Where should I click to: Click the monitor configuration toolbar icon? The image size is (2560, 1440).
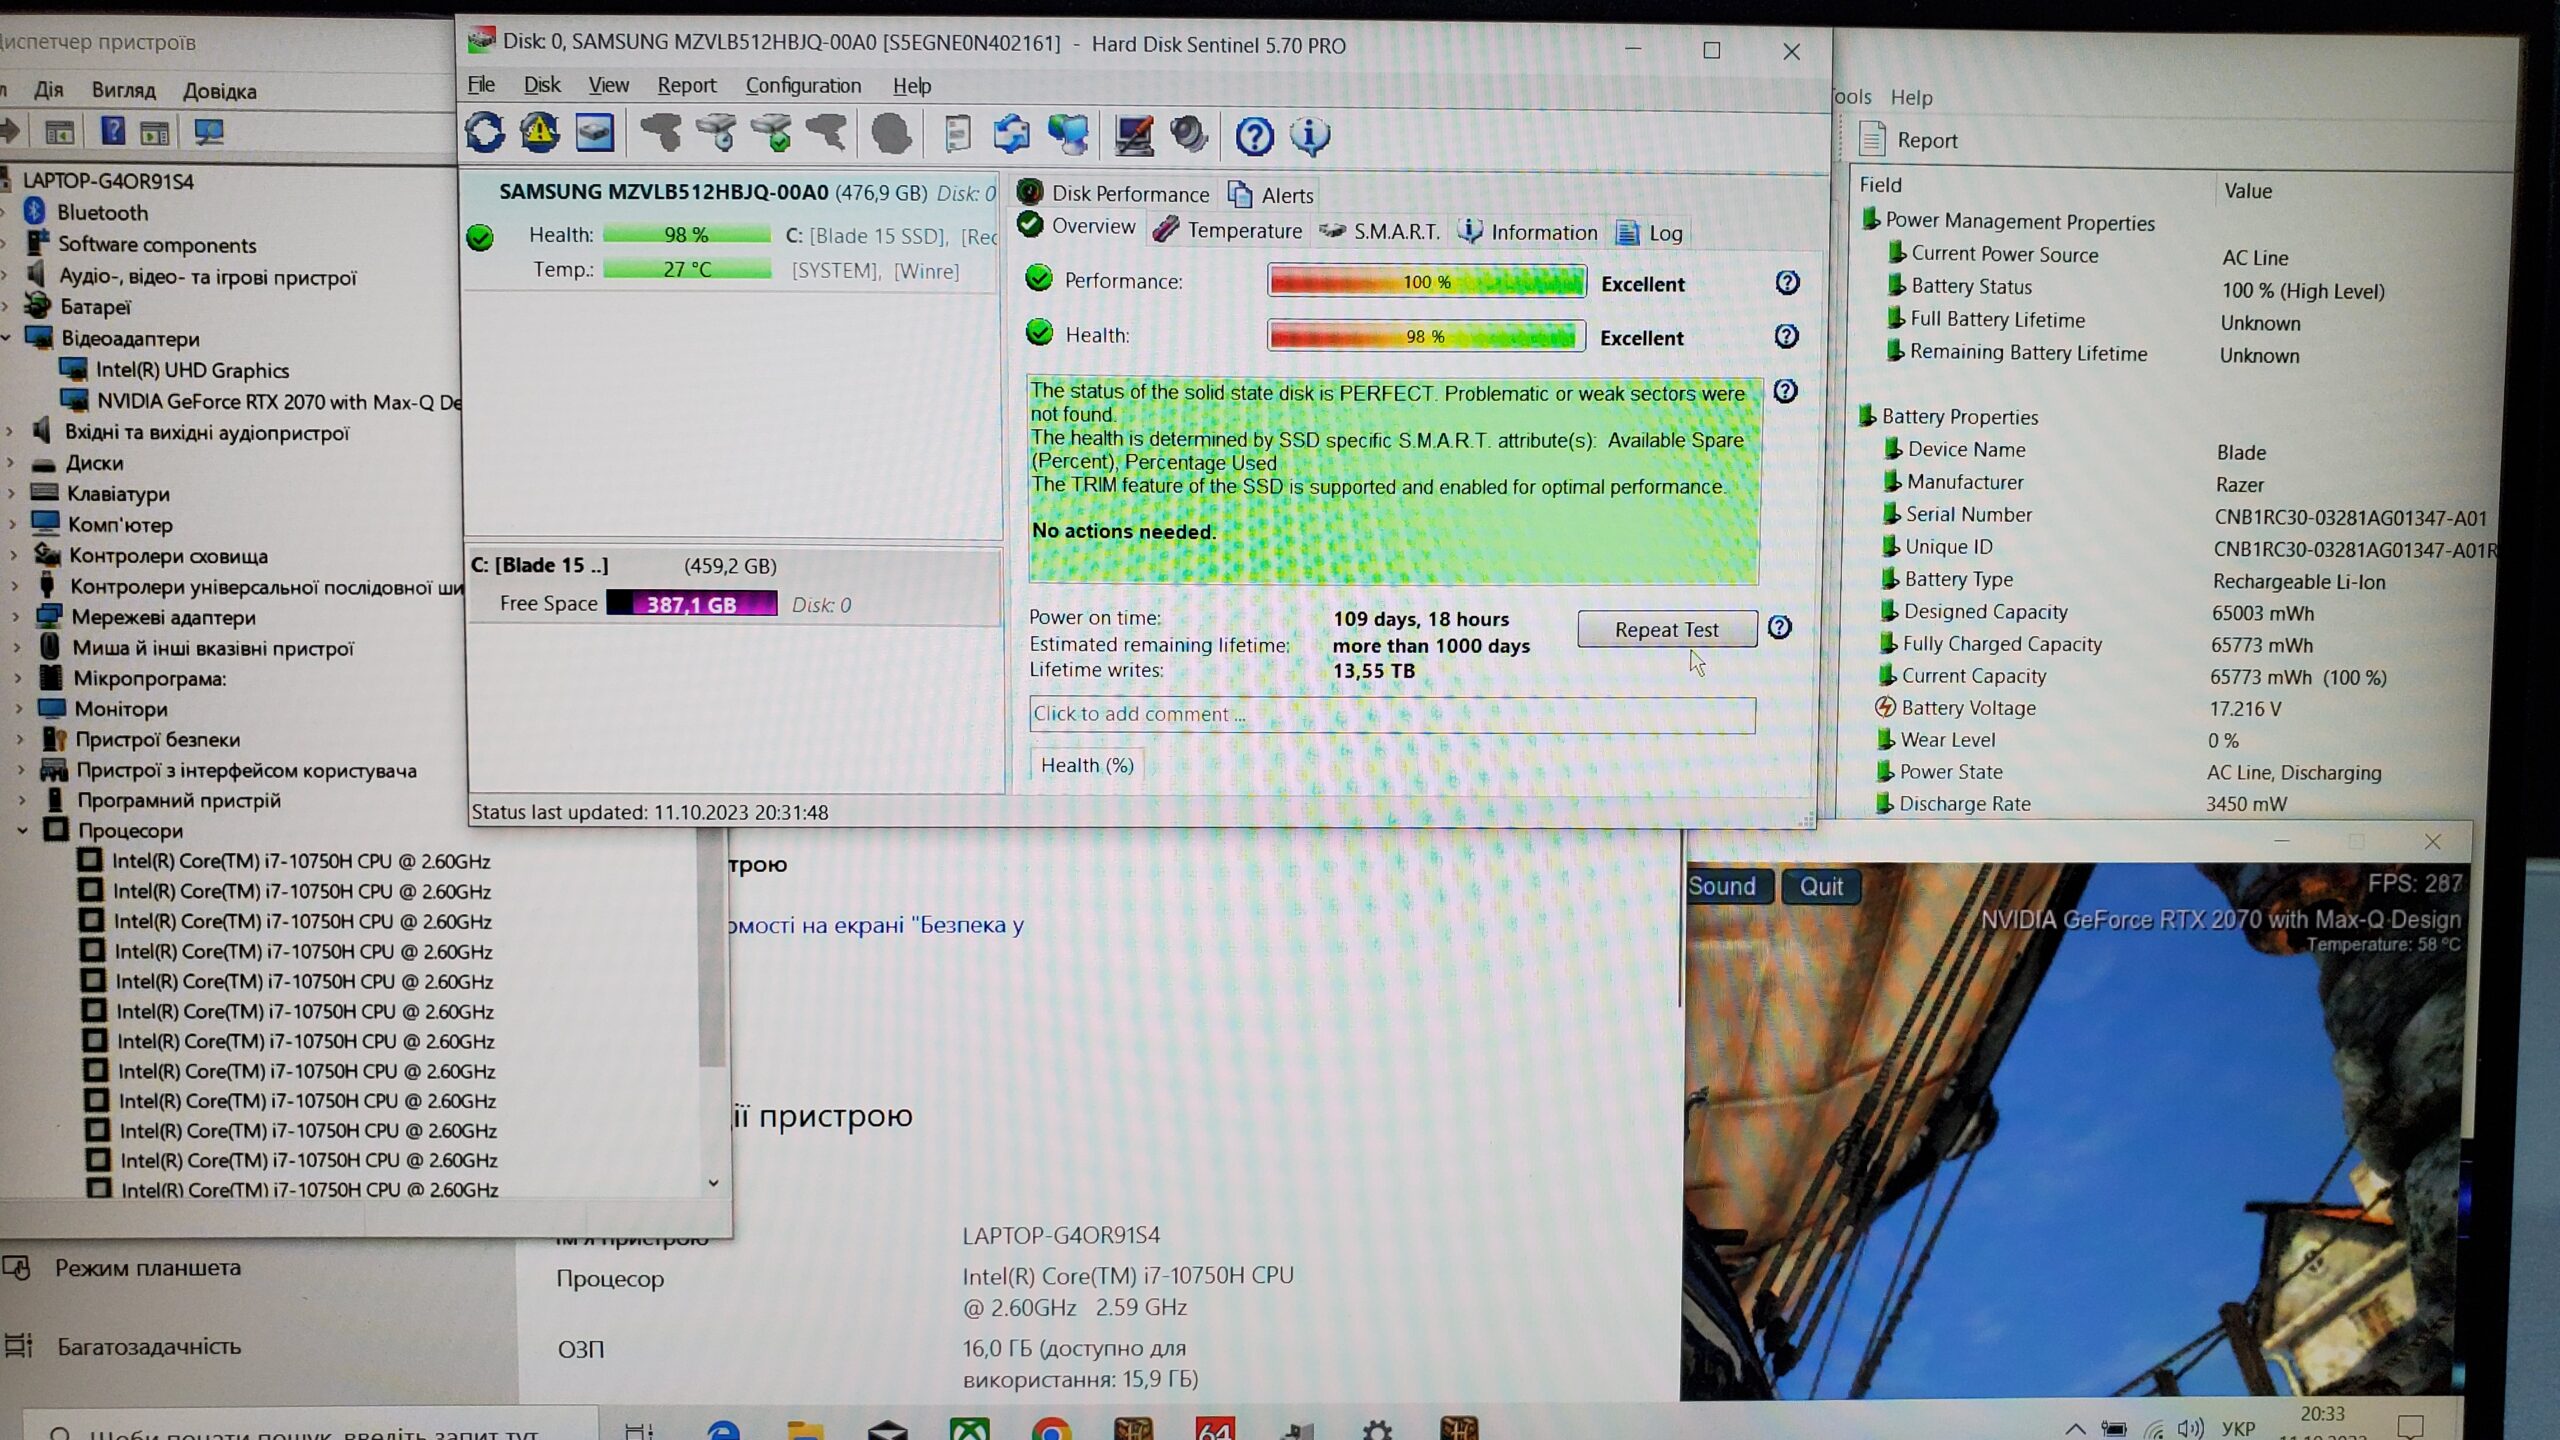pos(1133,135)
